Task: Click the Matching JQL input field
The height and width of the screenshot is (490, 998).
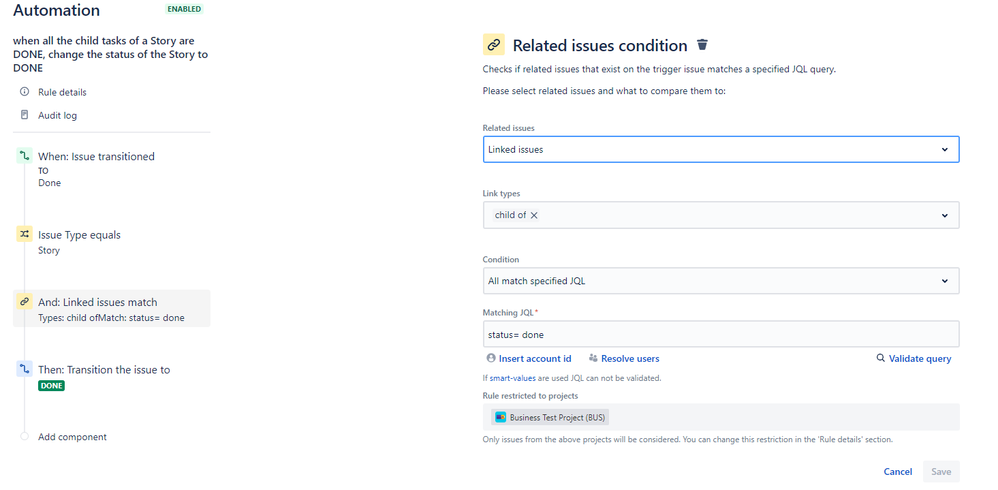Action: point(720,334)
